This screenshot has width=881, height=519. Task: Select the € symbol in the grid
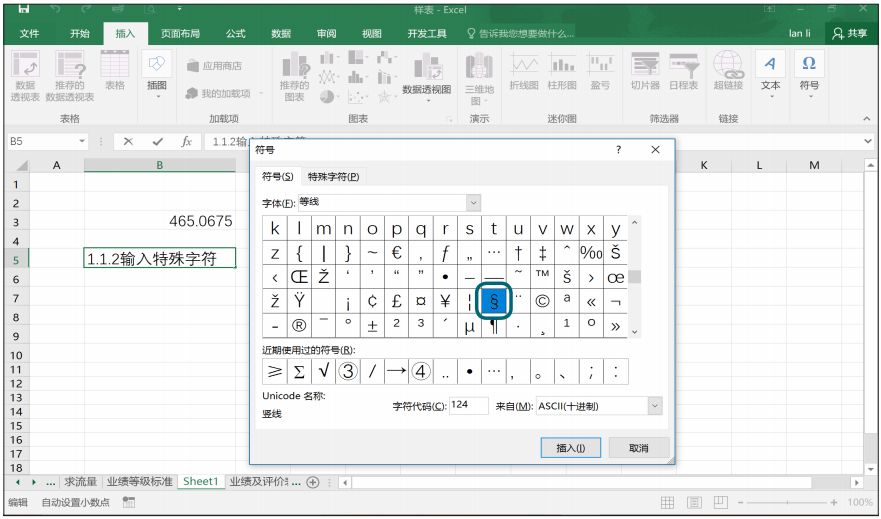click(397, 253)
